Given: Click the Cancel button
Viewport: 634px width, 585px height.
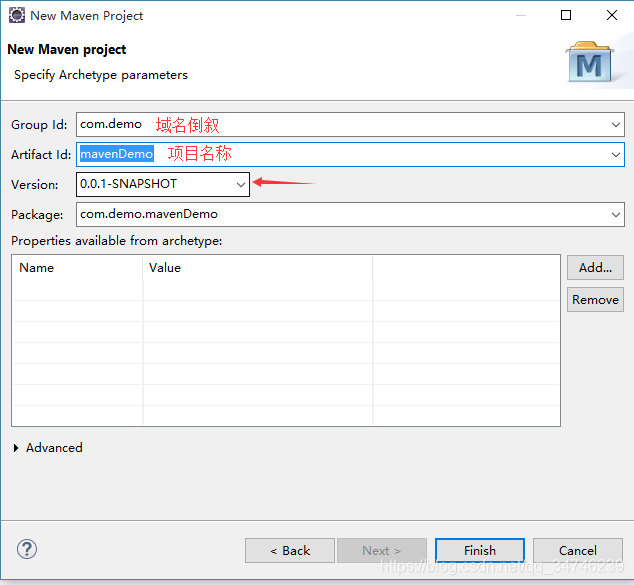Looking at the screenshot, I should point(577,550).
